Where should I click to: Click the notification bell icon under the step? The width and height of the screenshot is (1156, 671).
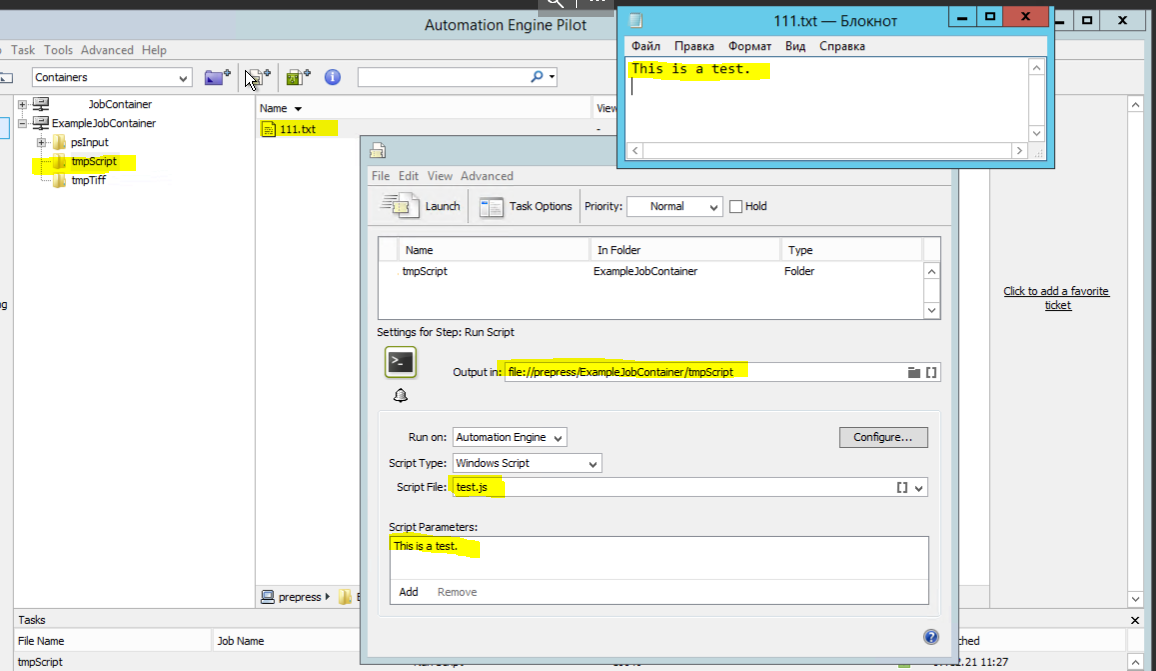(400, 396)
